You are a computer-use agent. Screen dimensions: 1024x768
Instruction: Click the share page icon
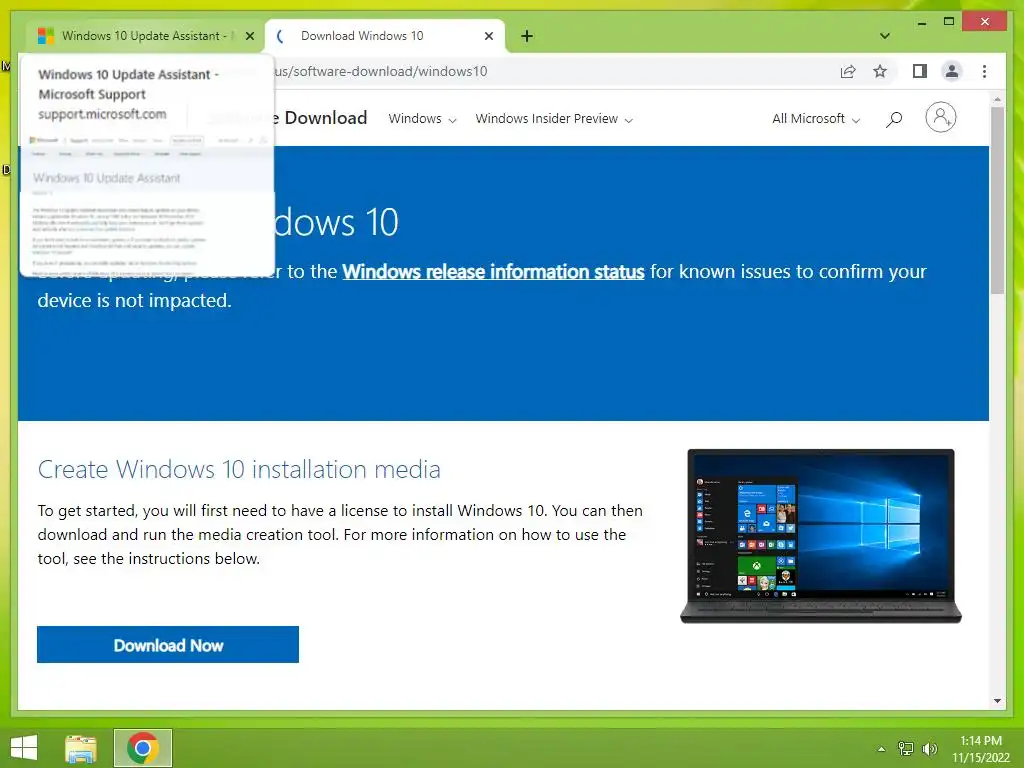click(x=848, y=71)
